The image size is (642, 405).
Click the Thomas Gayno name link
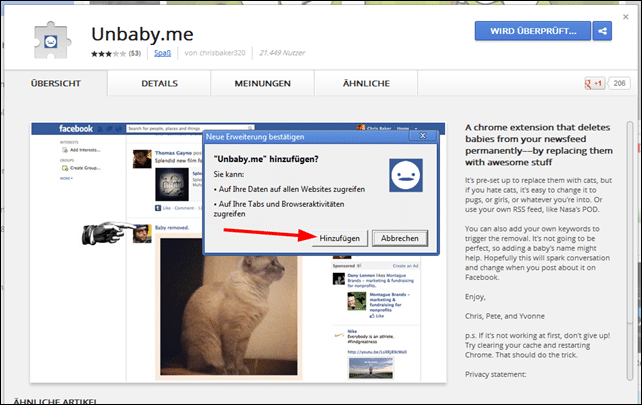173,153
